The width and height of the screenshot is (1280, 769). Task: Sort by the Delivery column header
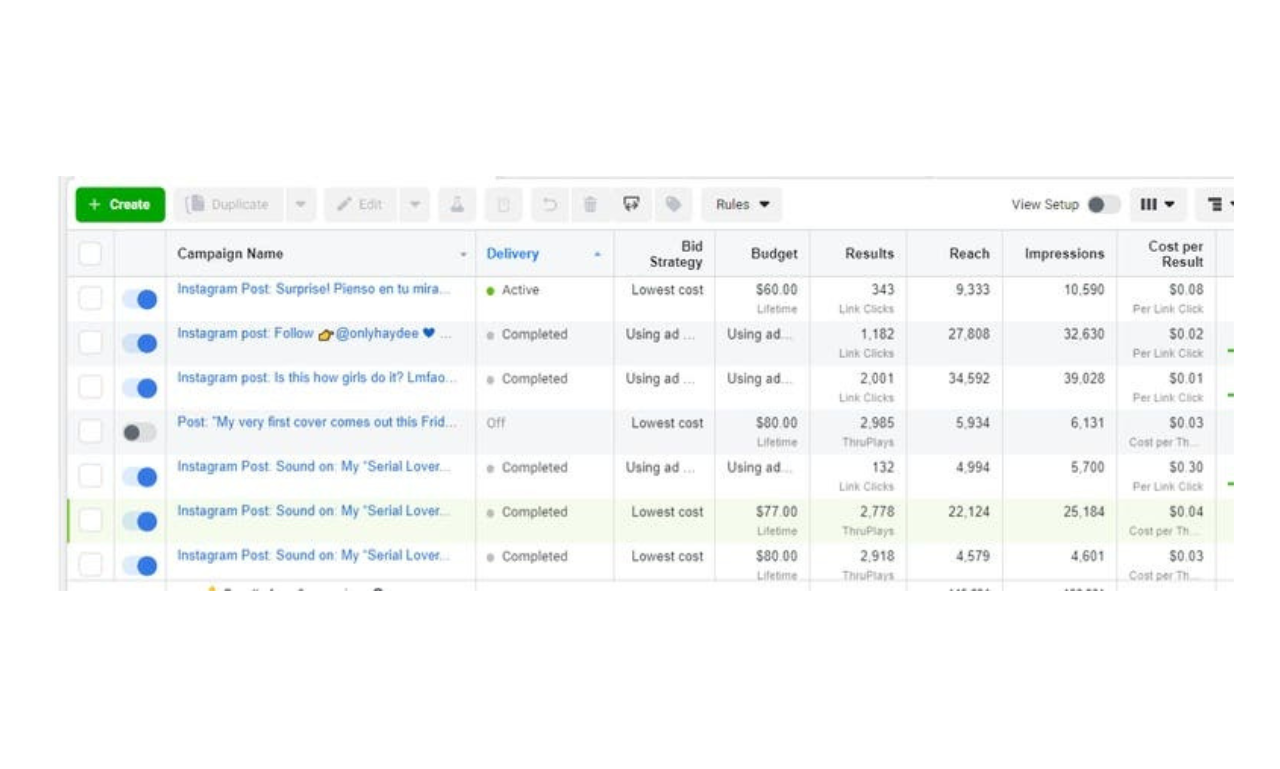pyautogui.click(x=513, y=254)
